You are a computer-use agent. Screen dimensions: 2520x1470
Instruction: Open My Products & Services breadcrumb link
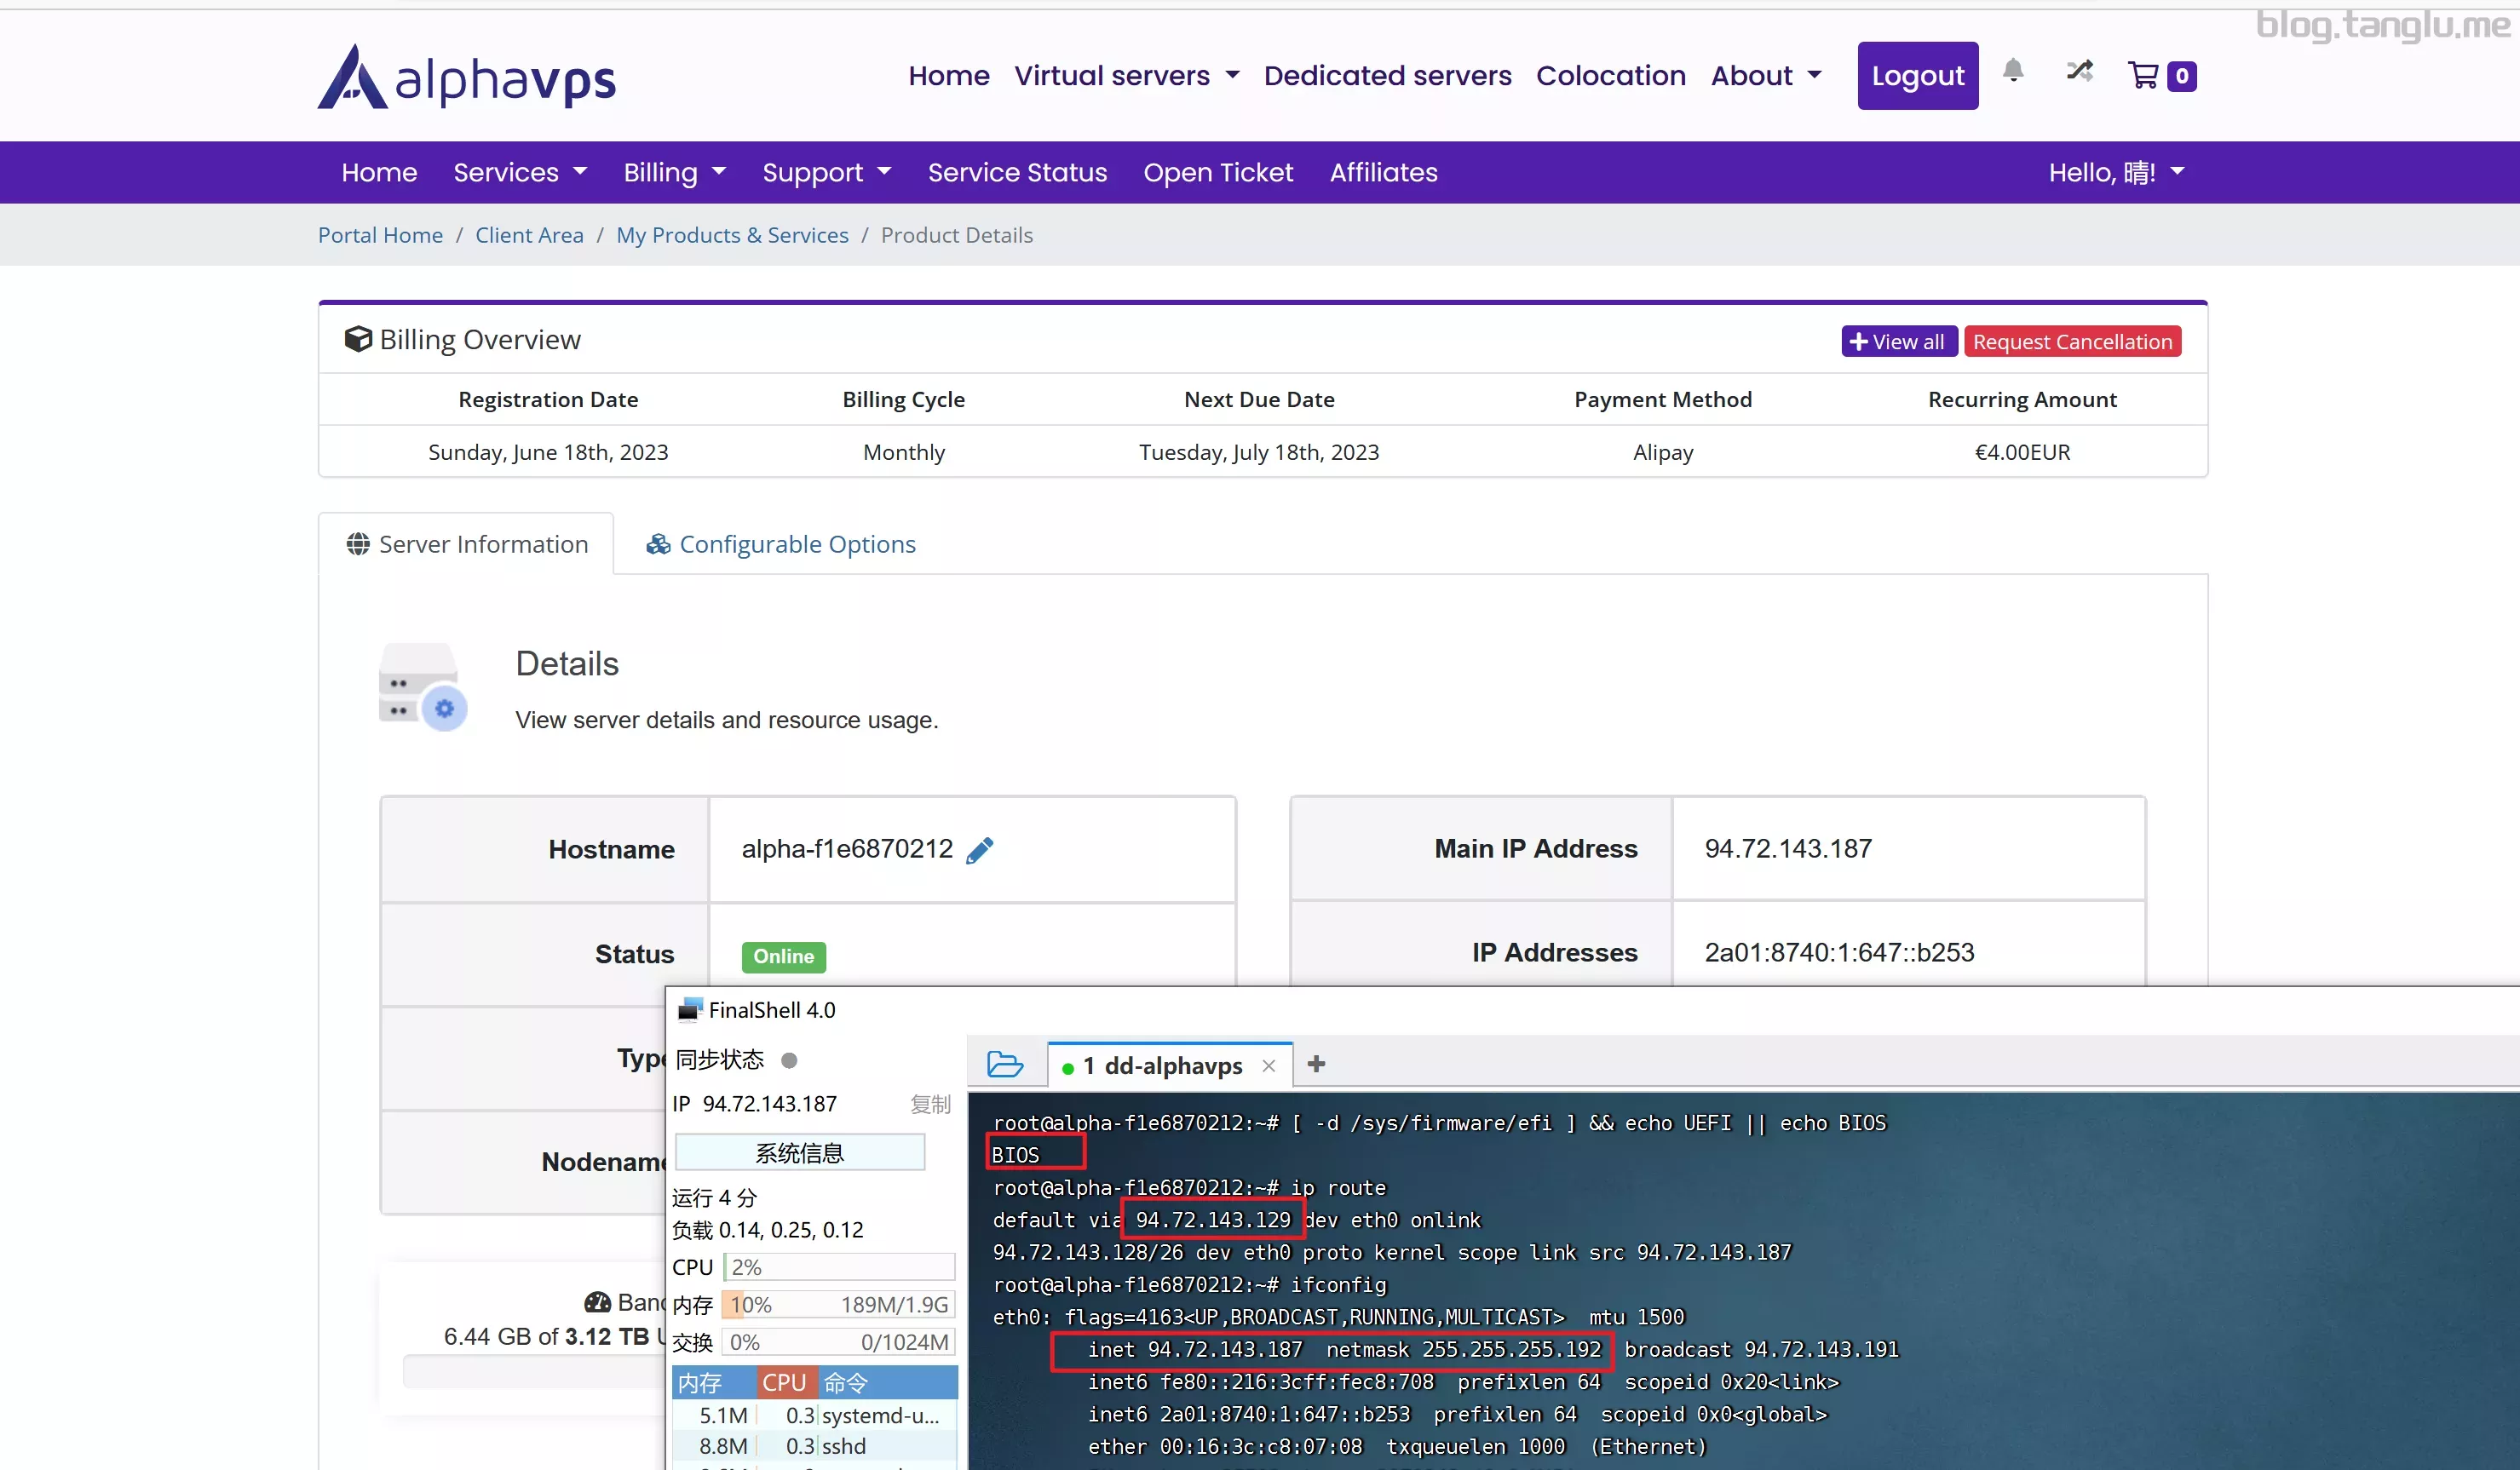click(x=732, y=235)
